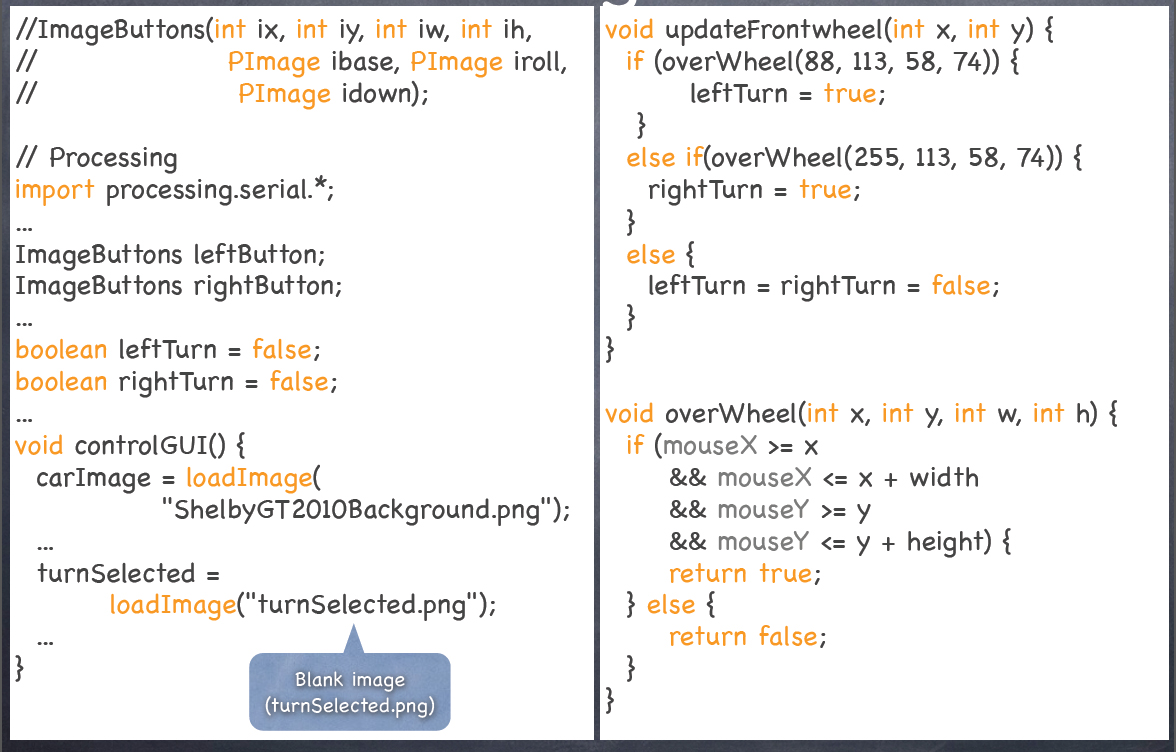Click the '} else {' line in overWheel
The width and height of the screenshot is (1176, 752).
pos(671,605)
